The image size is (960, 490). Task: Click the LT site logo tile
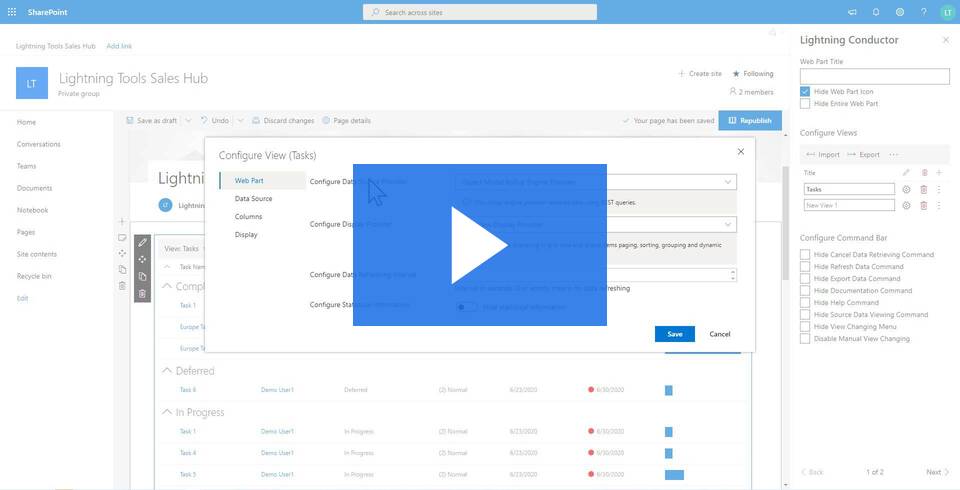tap(32, 83)
